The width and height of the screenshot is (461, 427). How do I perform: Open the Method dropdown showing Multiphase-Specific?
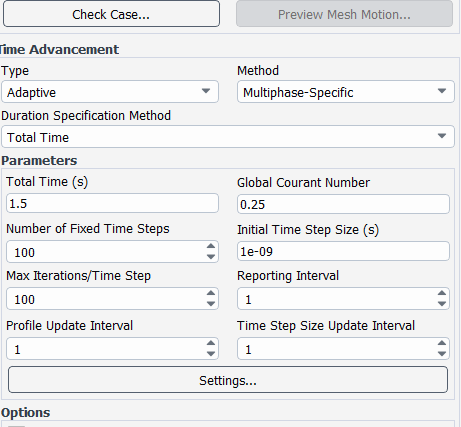pos(346,92)
